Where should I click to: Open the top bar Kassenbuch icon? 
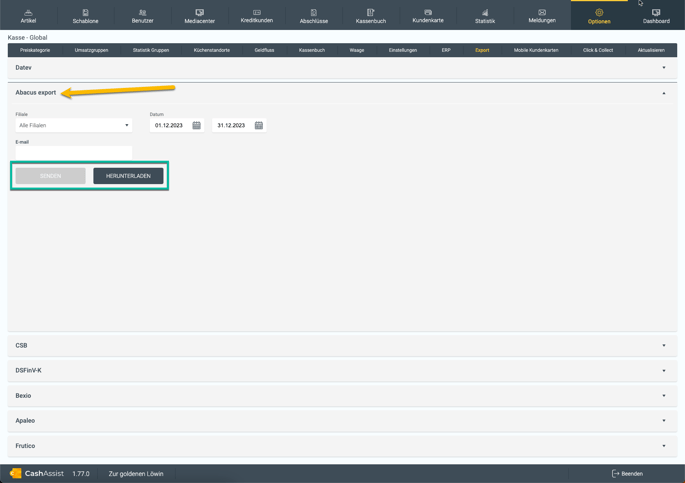(x=370, y=12)
